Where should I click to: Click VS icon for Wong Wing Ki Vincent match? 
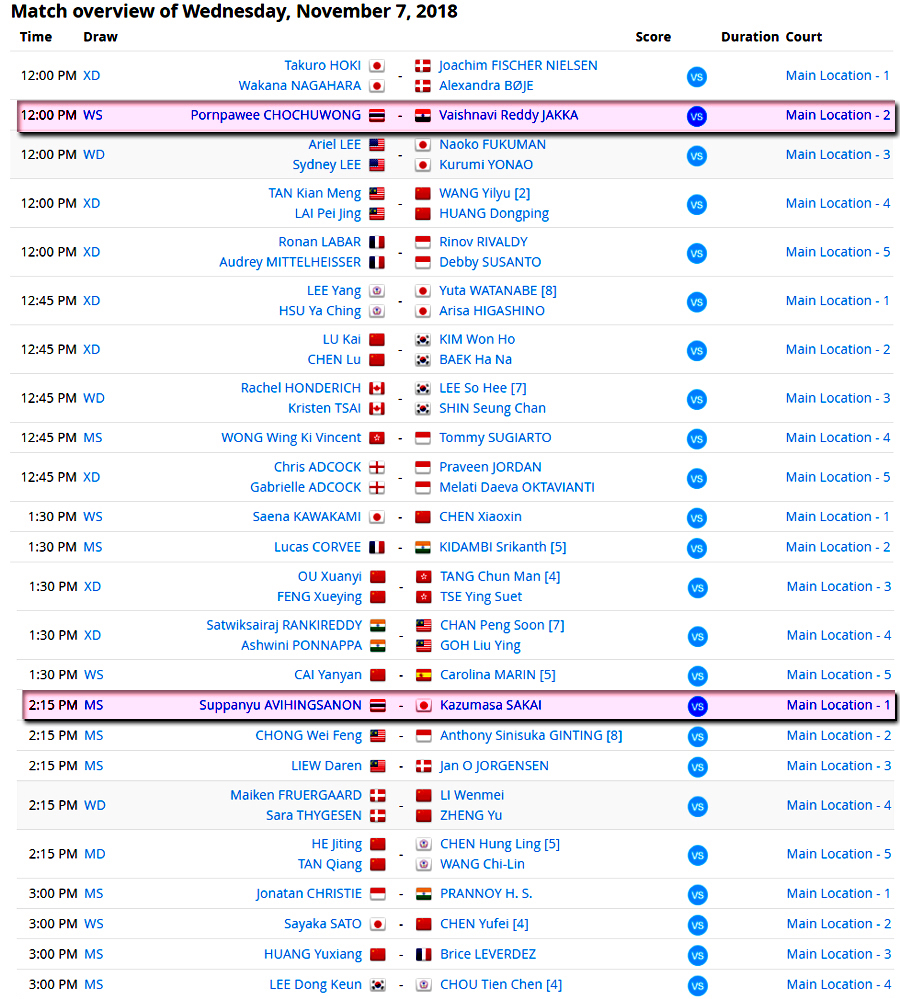[697, 438]
